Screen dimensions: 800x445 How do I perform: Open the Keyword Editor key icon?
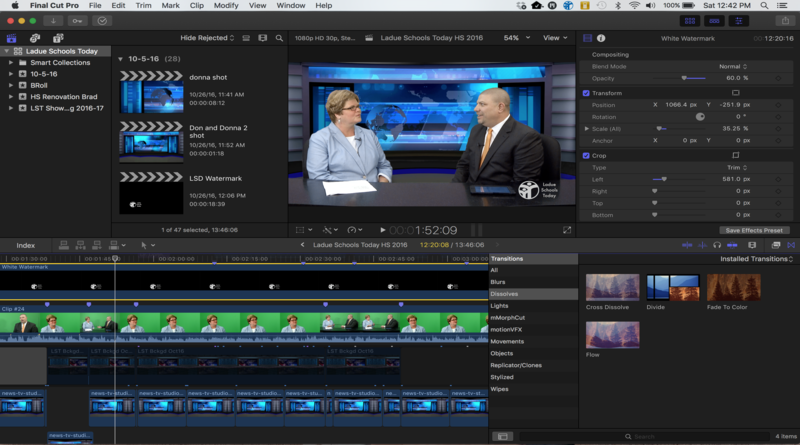point(77,21)
